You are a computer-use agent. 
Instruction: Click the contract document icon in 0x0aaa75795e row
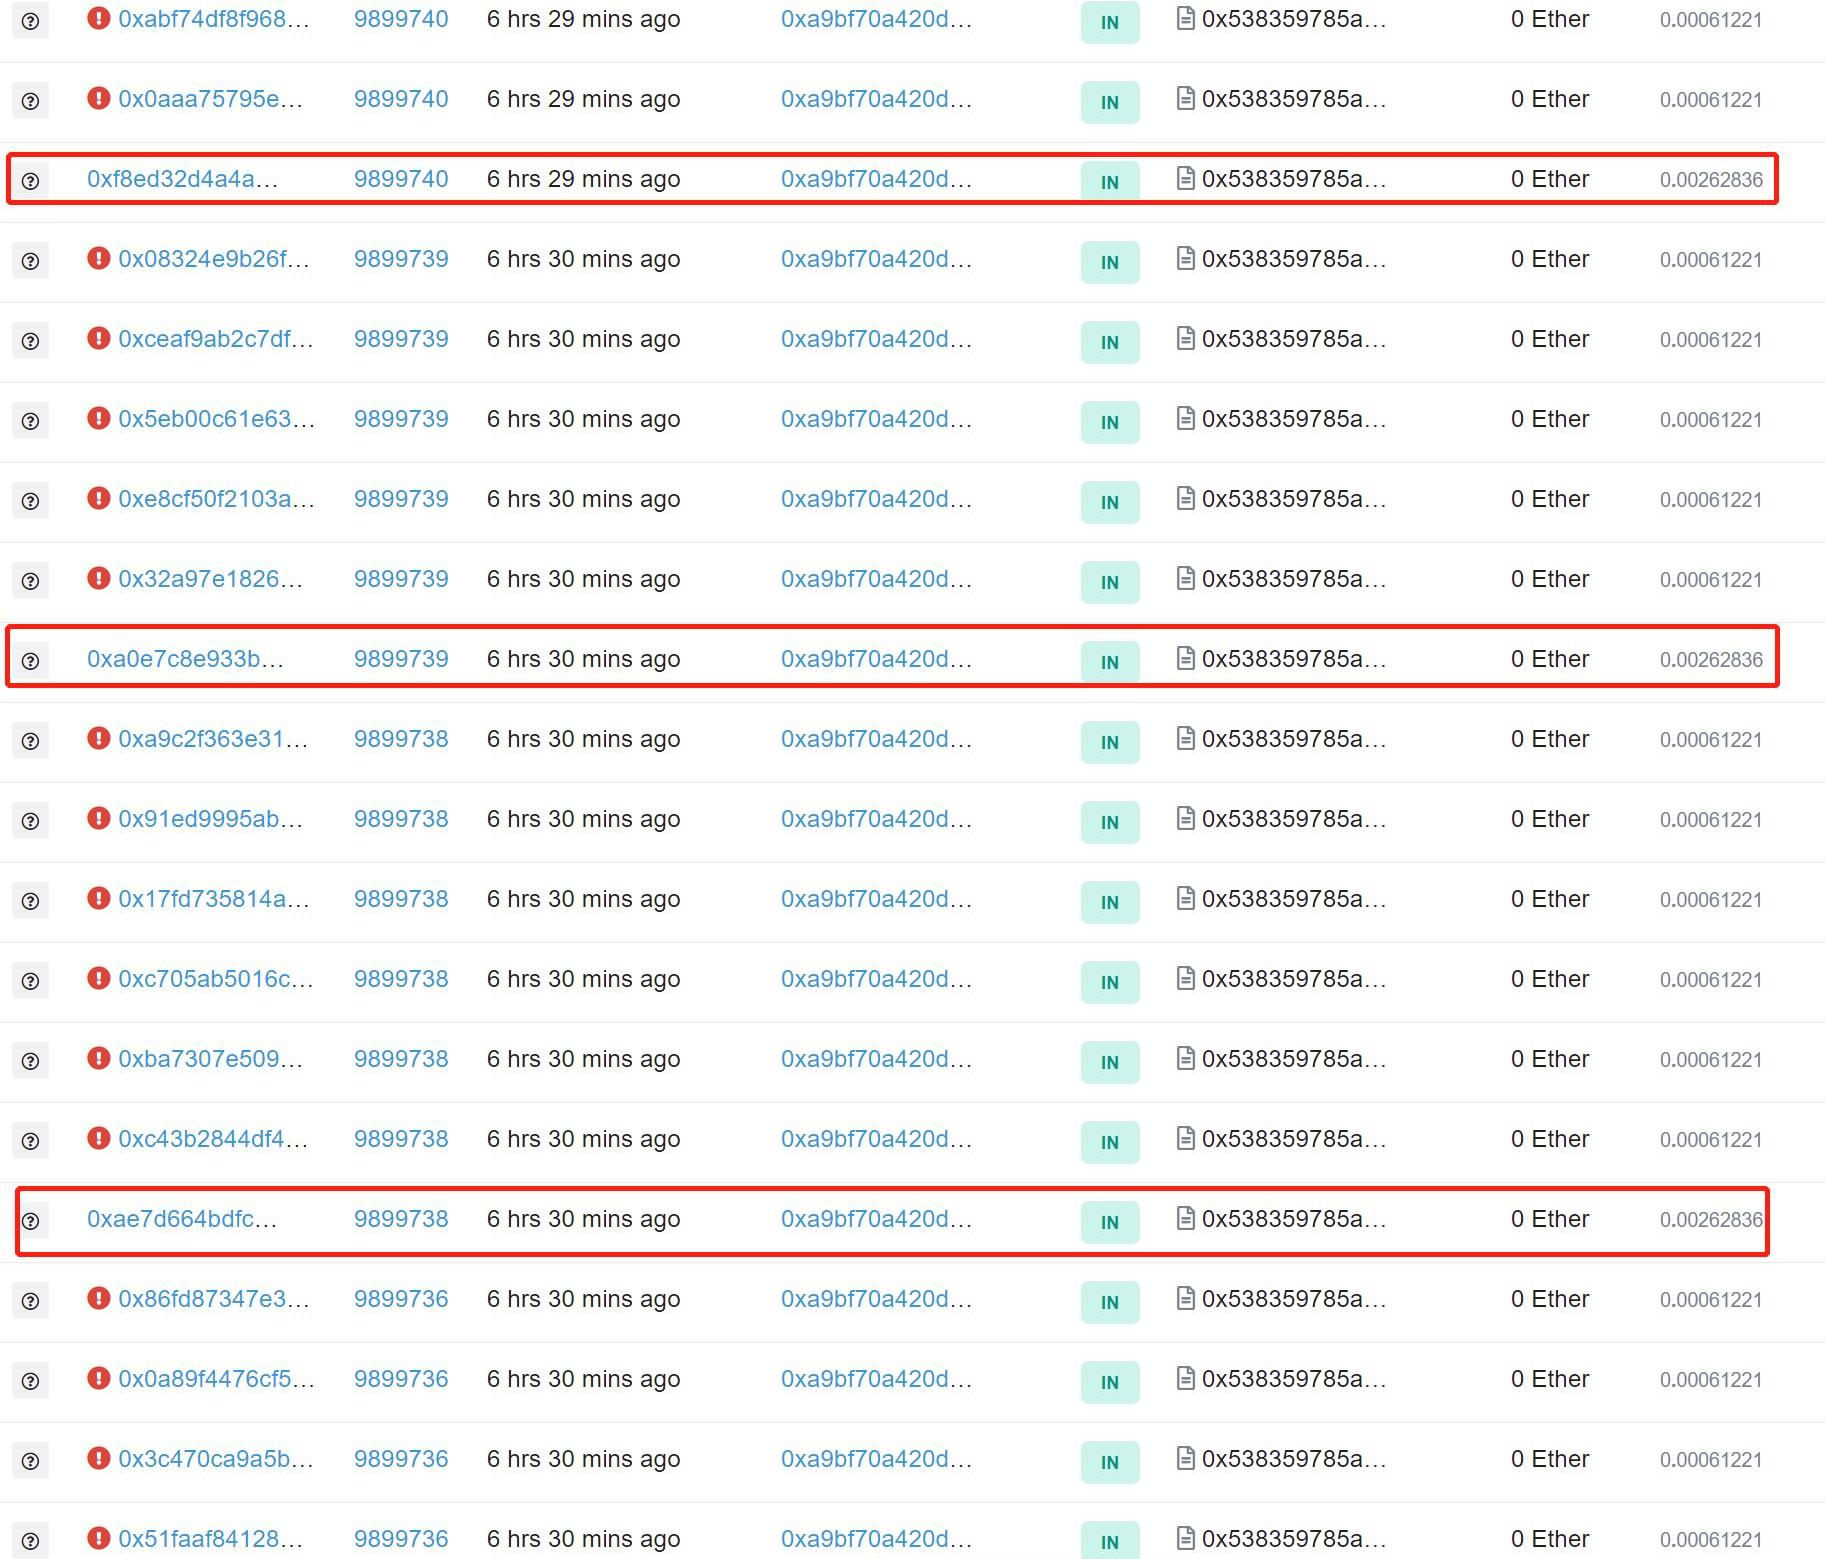pos(1185,98)
